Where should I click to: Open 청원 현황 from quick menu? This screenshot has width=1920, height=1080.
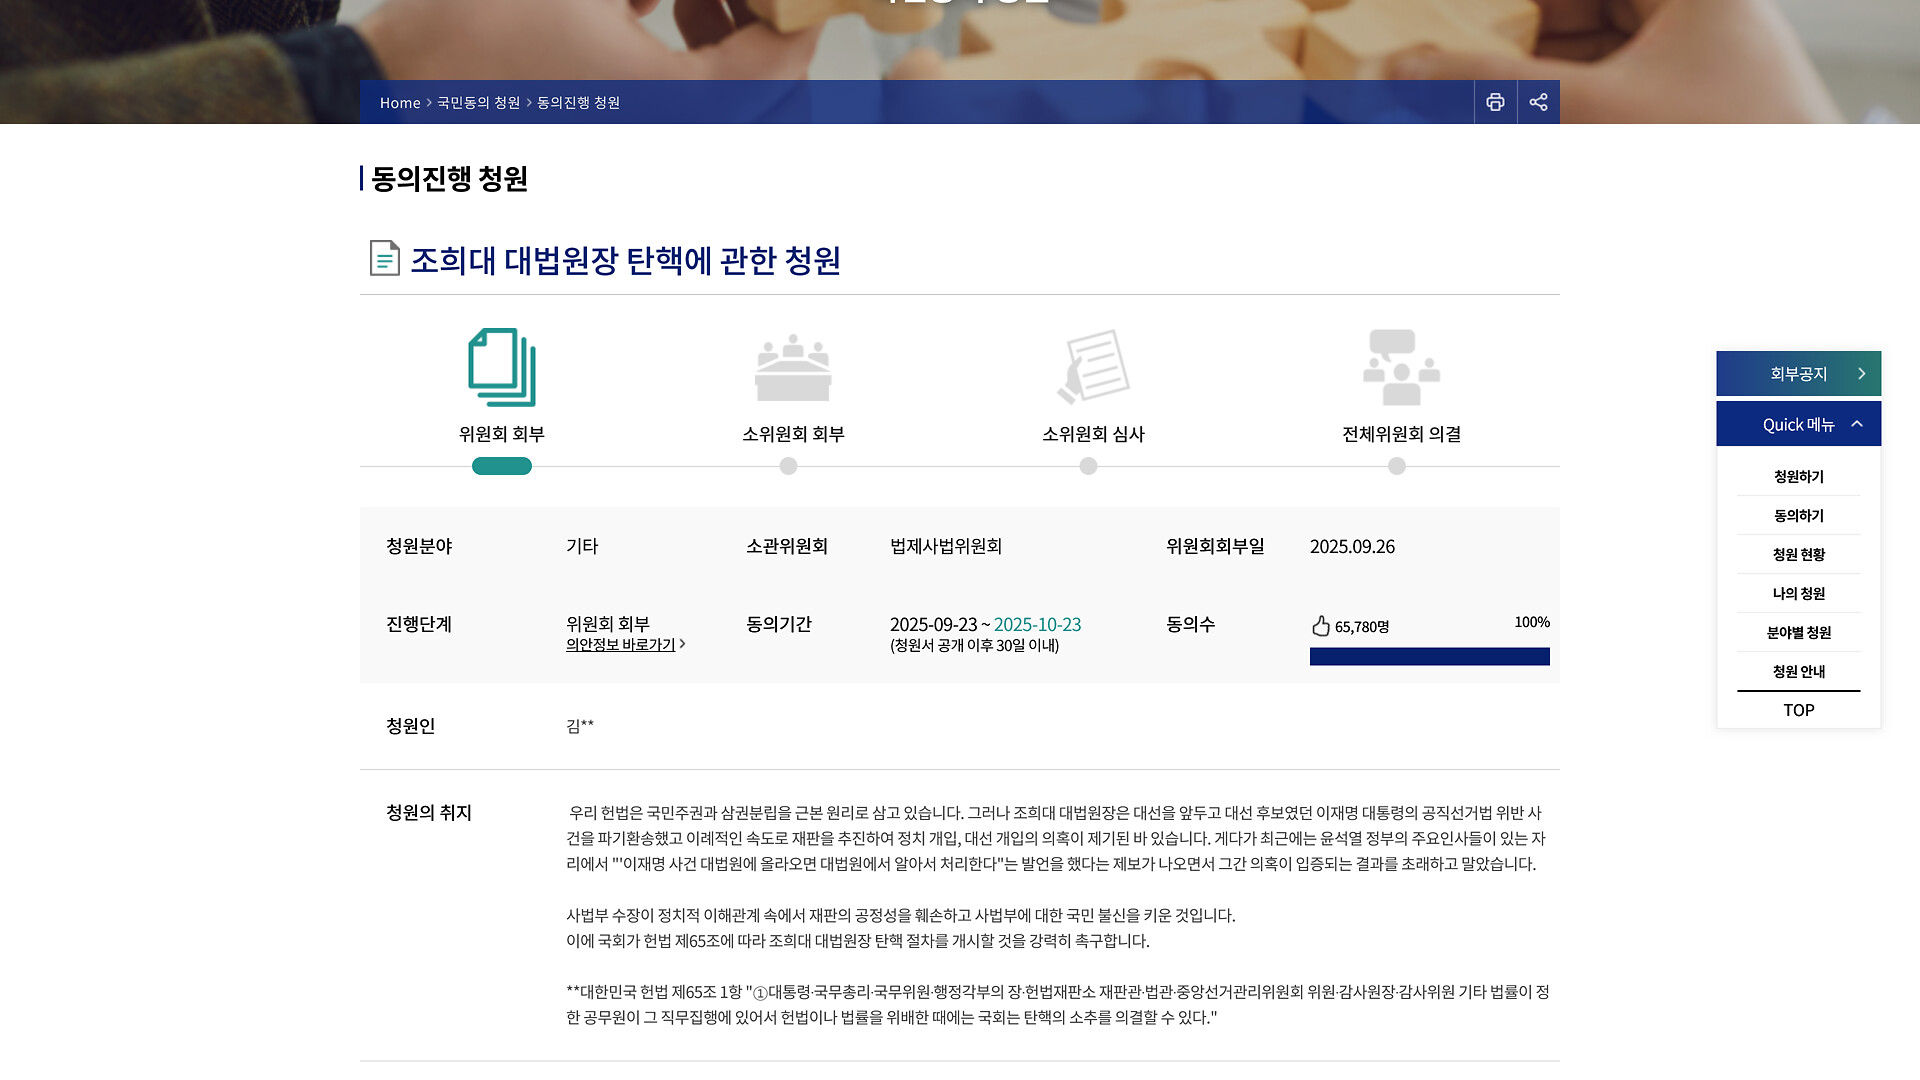click(1798, 555)
